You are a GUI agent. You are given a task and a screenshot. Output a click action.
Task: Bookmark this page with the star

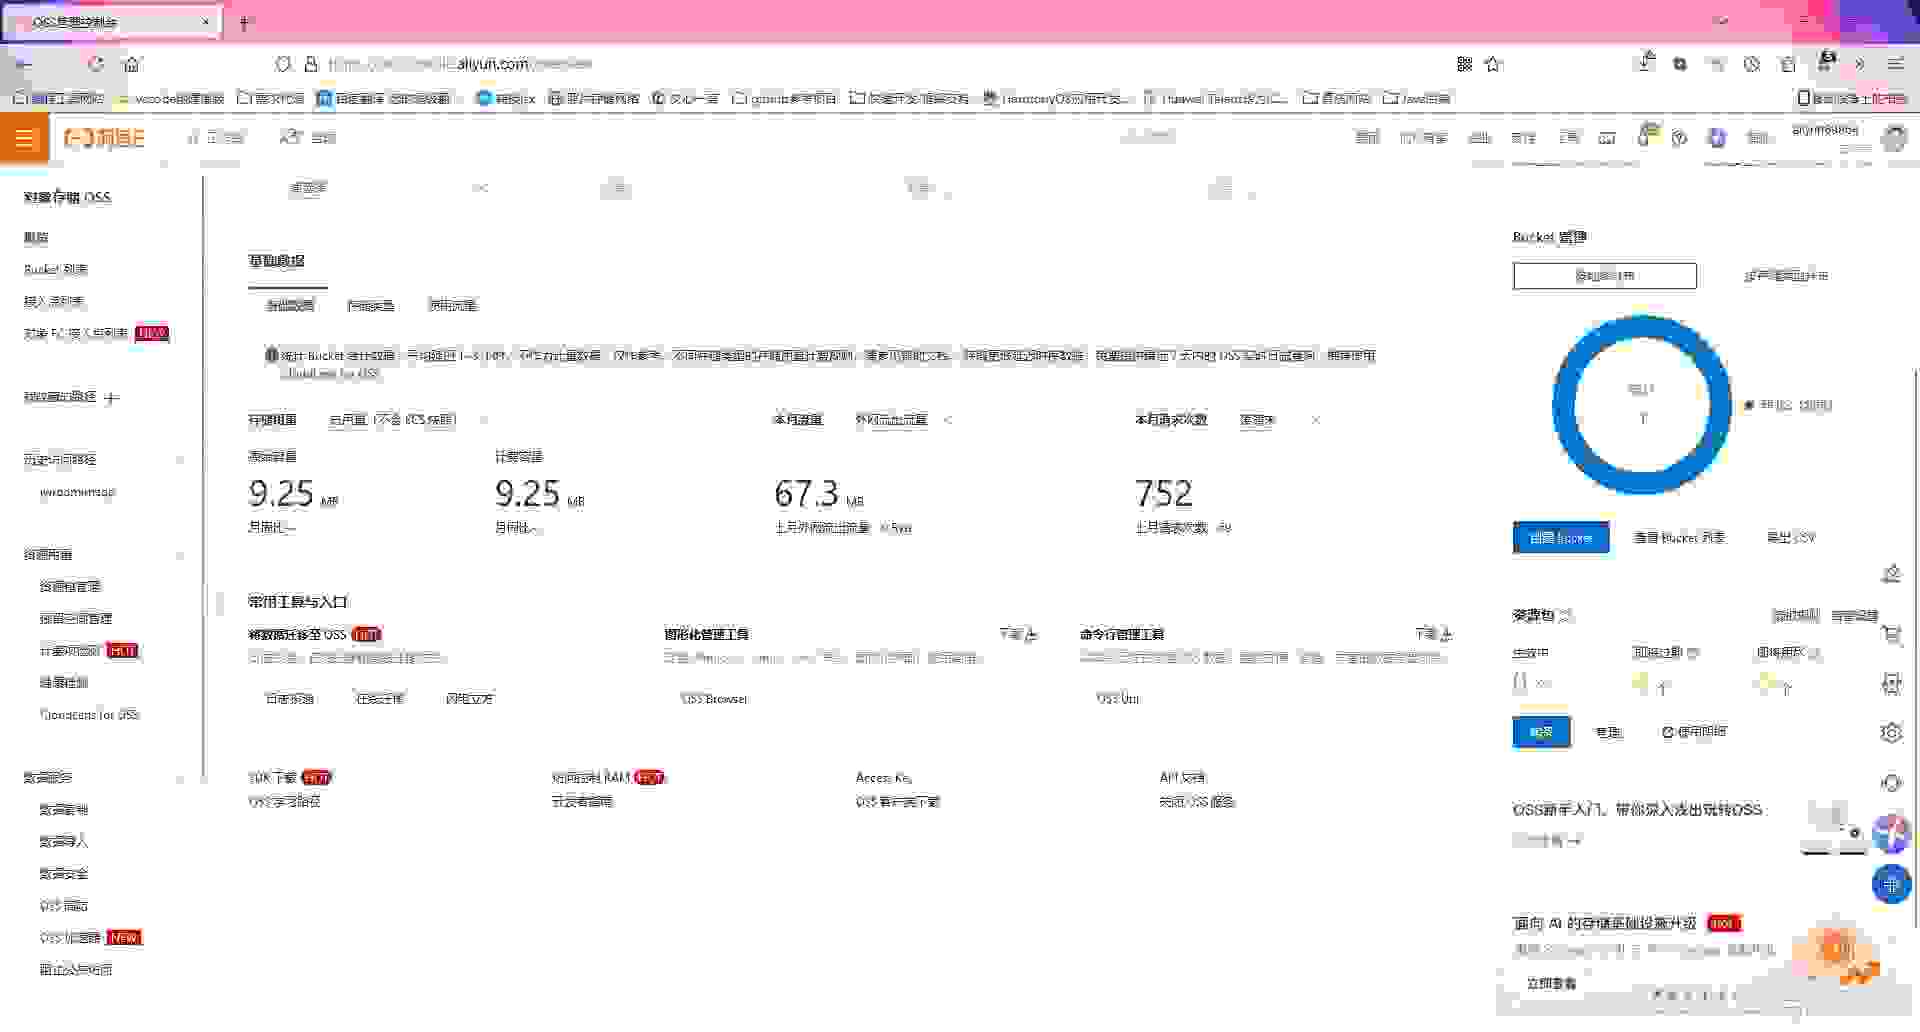point(1493,64)
